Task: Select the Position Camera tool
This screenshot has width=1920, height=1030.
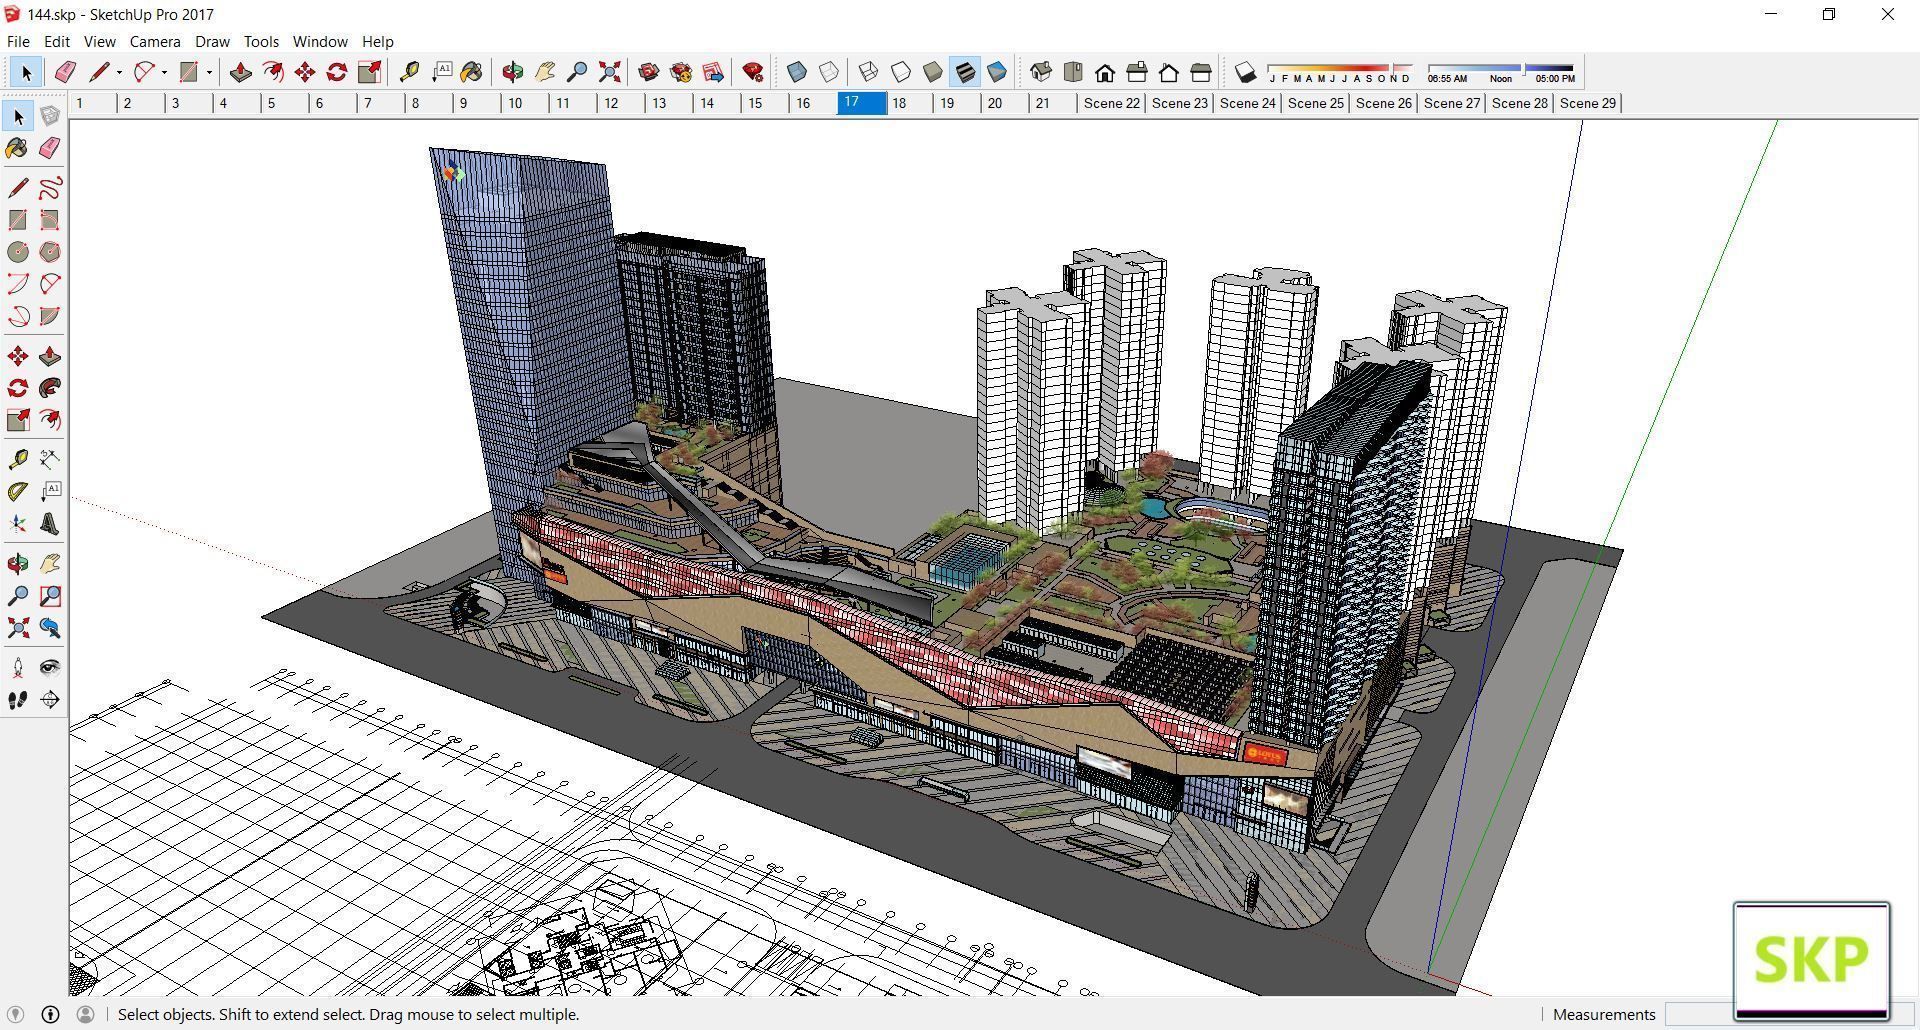Action: click(18, 668)
